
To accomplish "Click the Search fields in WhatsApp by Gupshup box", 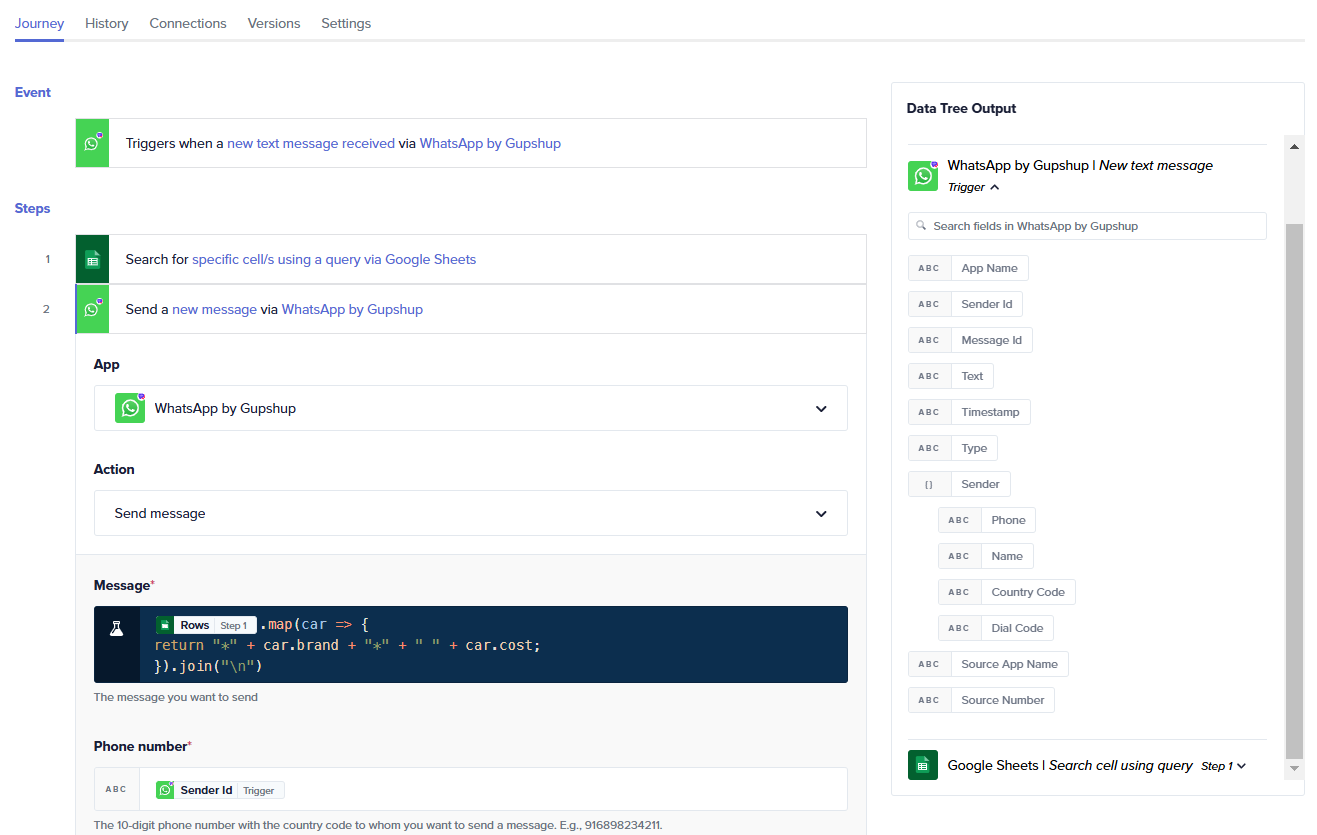I will (1087, 226).
